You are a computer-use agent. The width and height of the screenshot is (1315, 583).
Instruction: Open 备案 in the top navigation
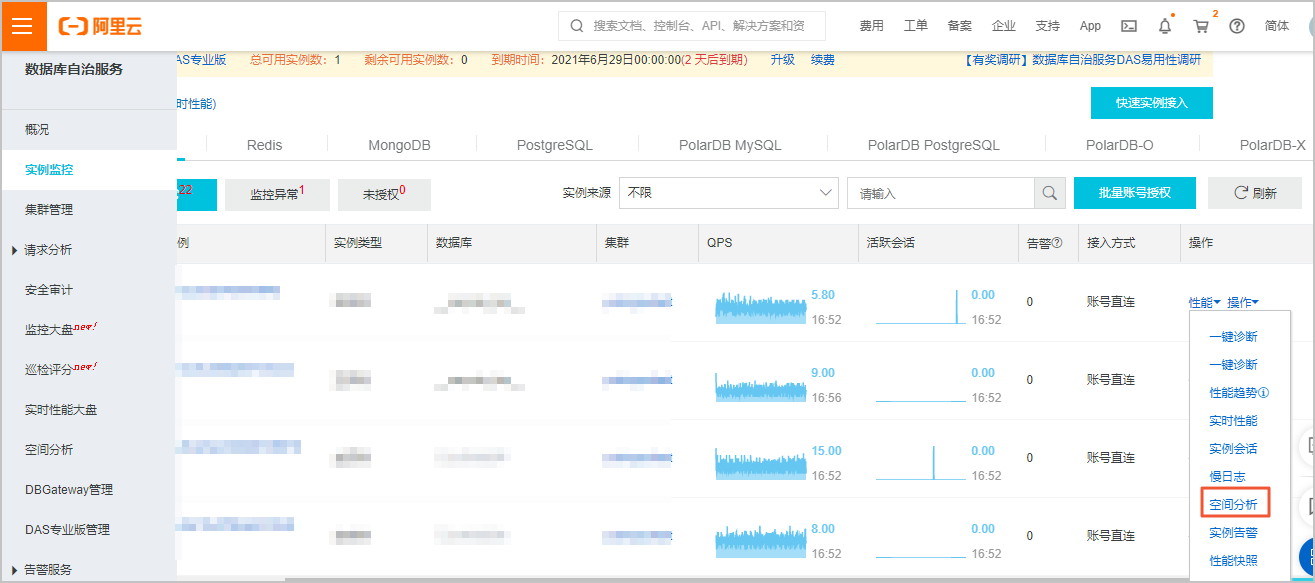tap(959, 26)
